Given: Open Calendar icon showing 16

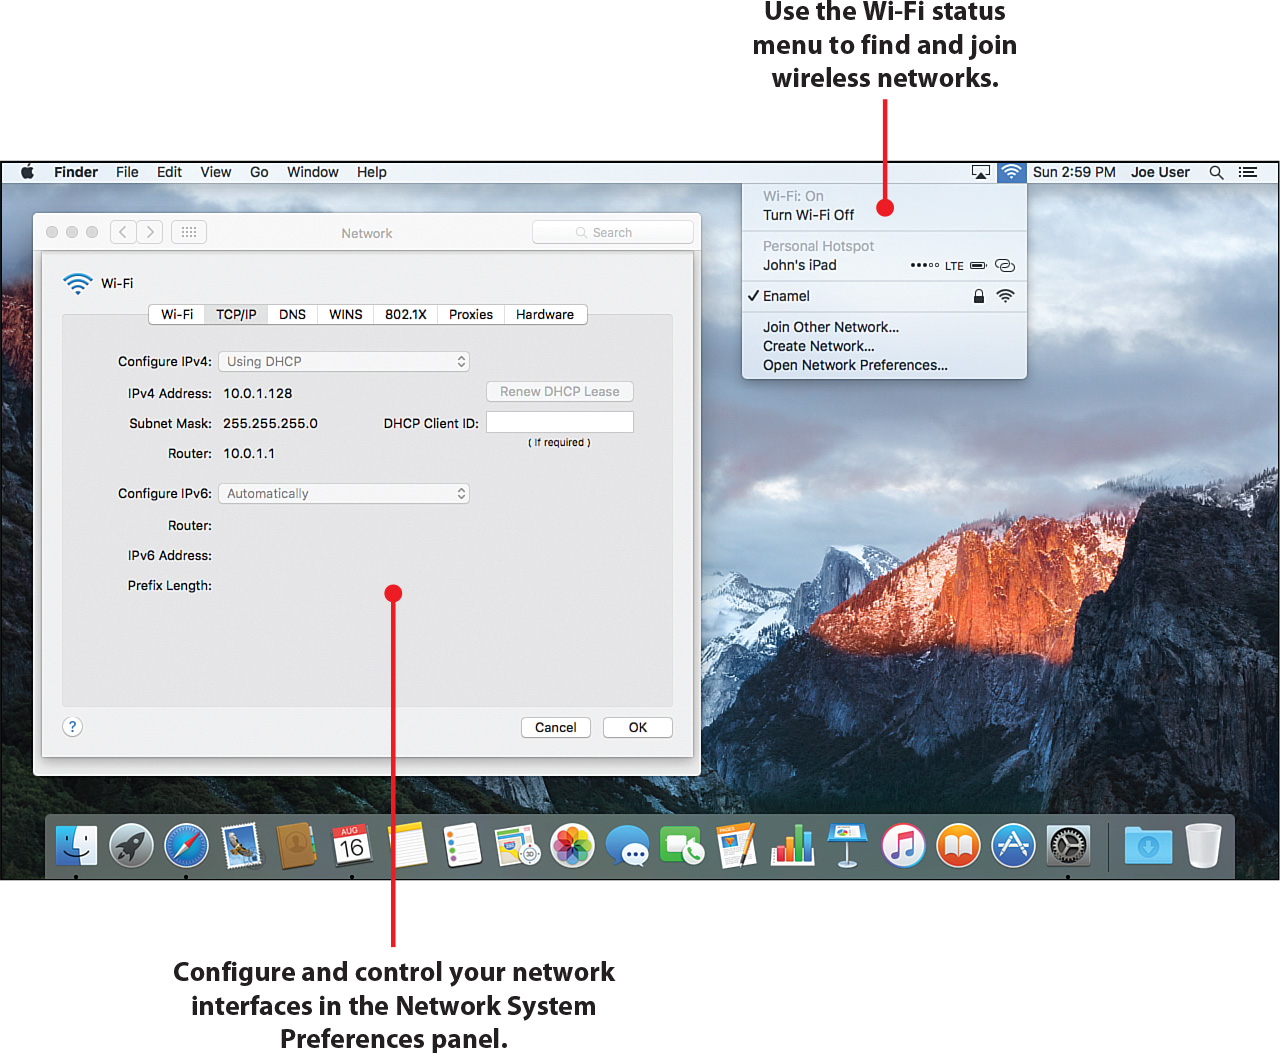Looking at the screenshot, I should (x=351, y=846).
